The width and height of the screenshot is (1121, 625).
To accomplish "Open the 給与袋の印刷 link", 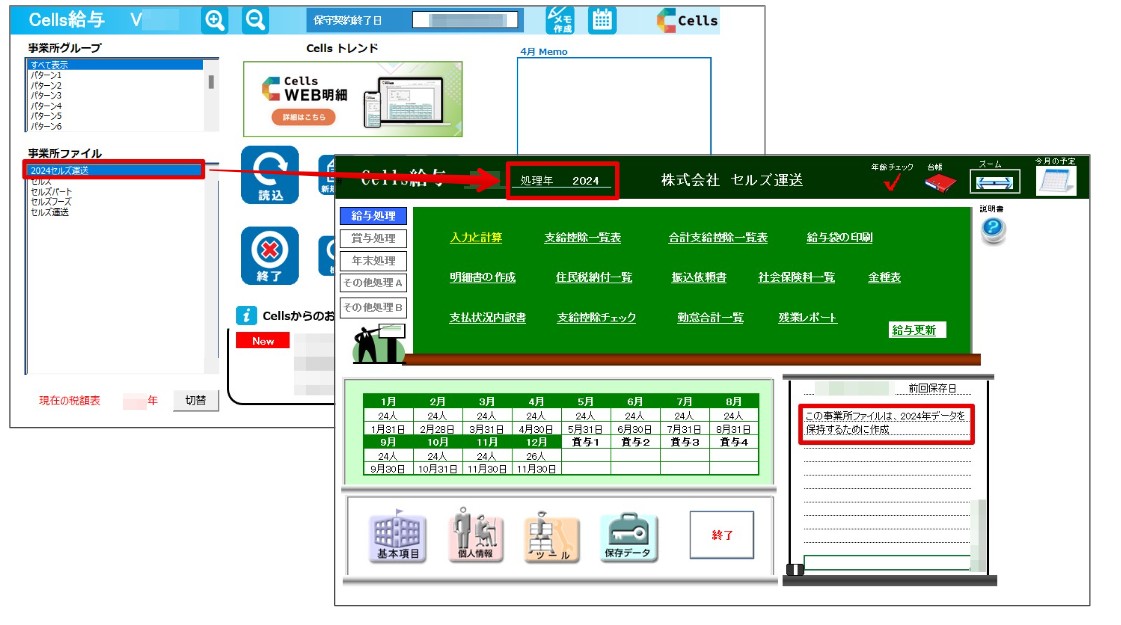I will 839,237.
